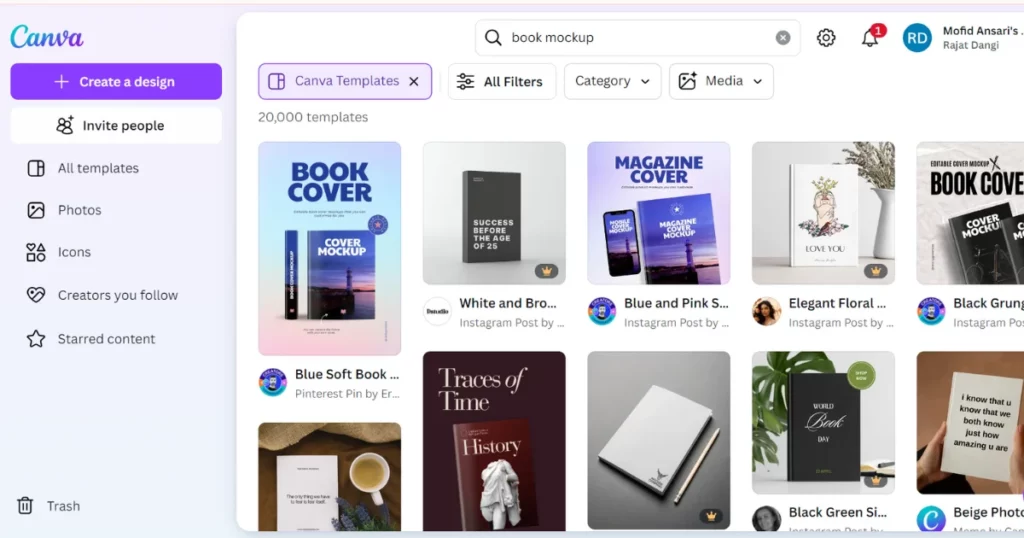Click Pinterest Pin by Er... subtitle

(x=347, y=394)
